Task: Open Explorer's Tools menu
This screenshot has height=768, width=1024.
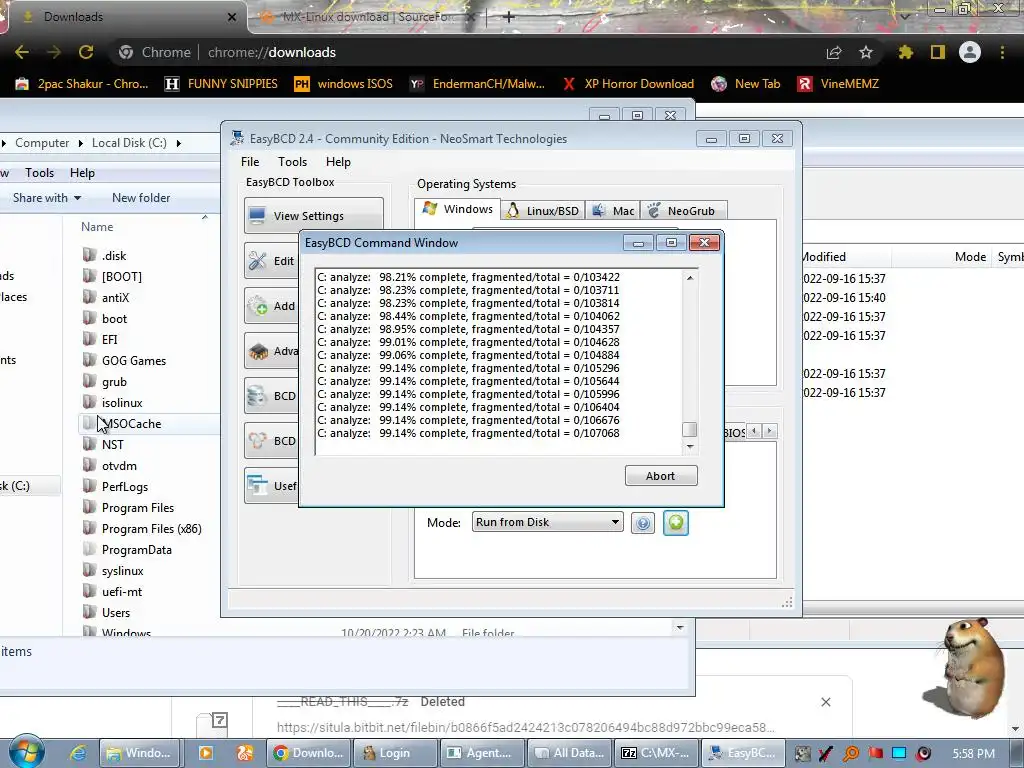Action: 39,172
